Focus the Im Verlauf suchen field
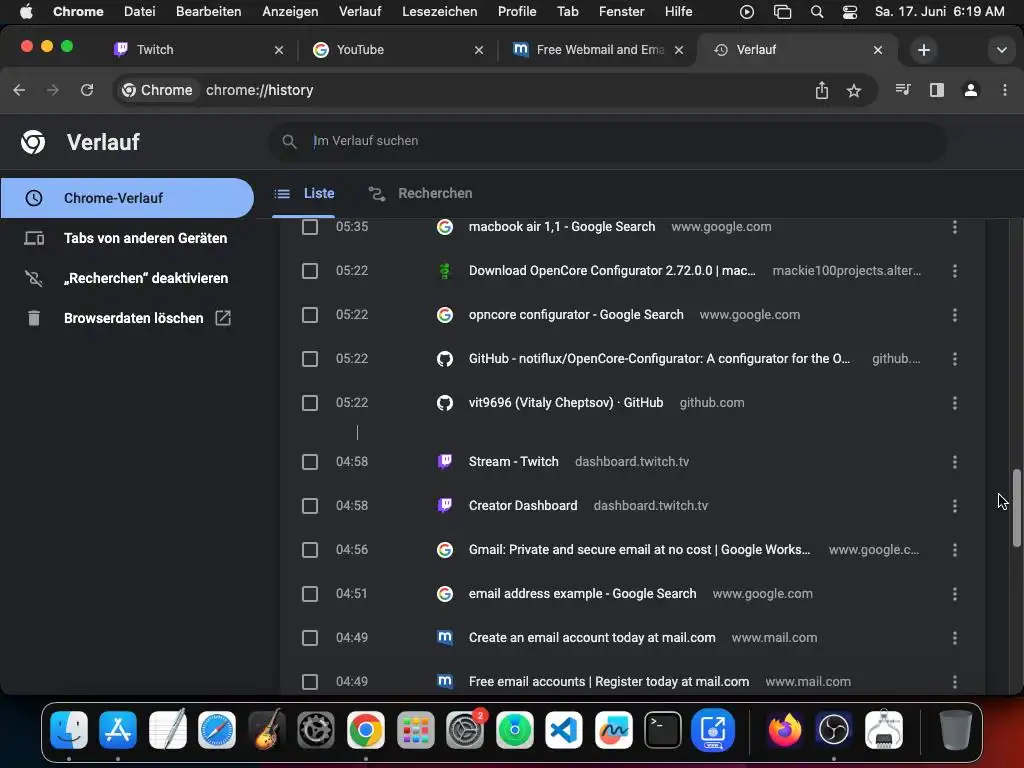 [607, 141]
